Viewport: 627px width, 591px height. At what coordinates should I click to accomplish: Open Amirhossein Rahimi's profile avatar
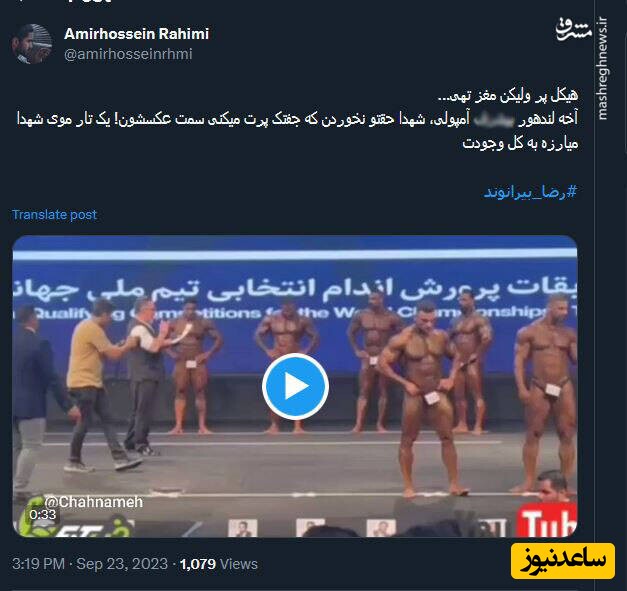point(32,44)
